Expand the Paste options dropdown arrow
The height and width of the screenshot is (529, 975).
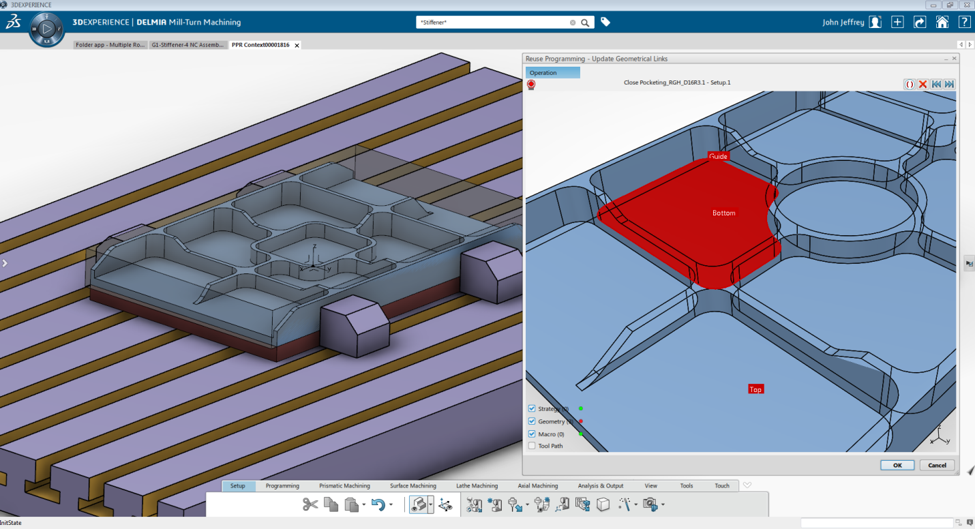tap(364, 506)
